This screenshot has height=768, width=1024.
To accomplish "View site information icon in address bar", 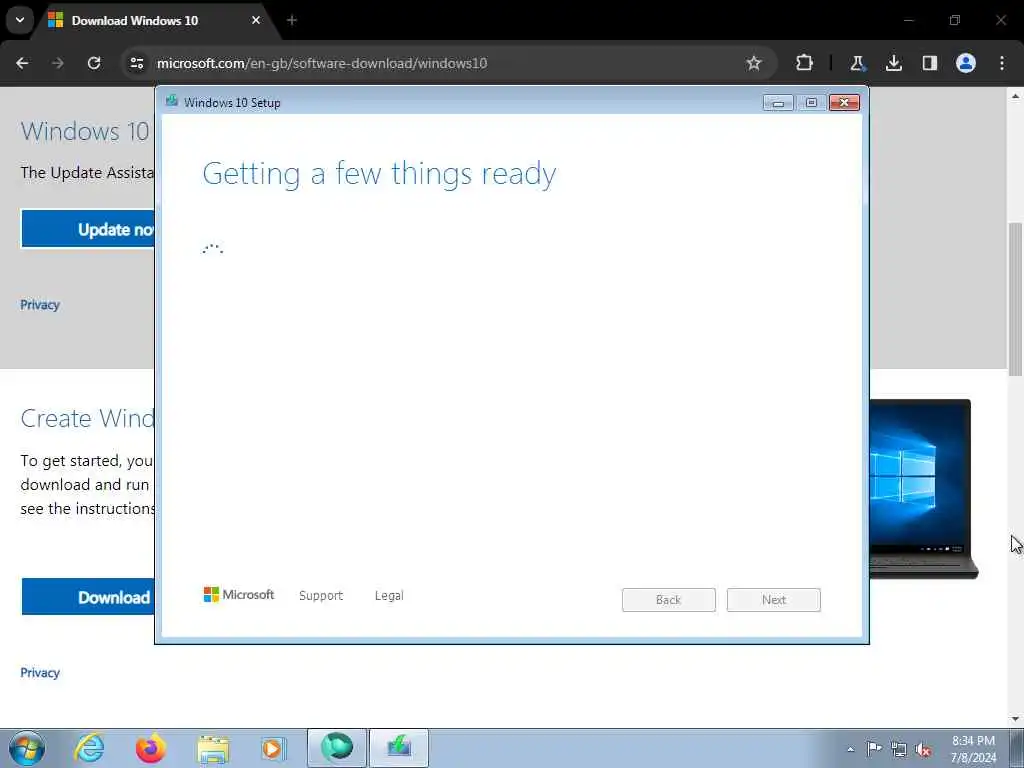I will coord(137,63).
